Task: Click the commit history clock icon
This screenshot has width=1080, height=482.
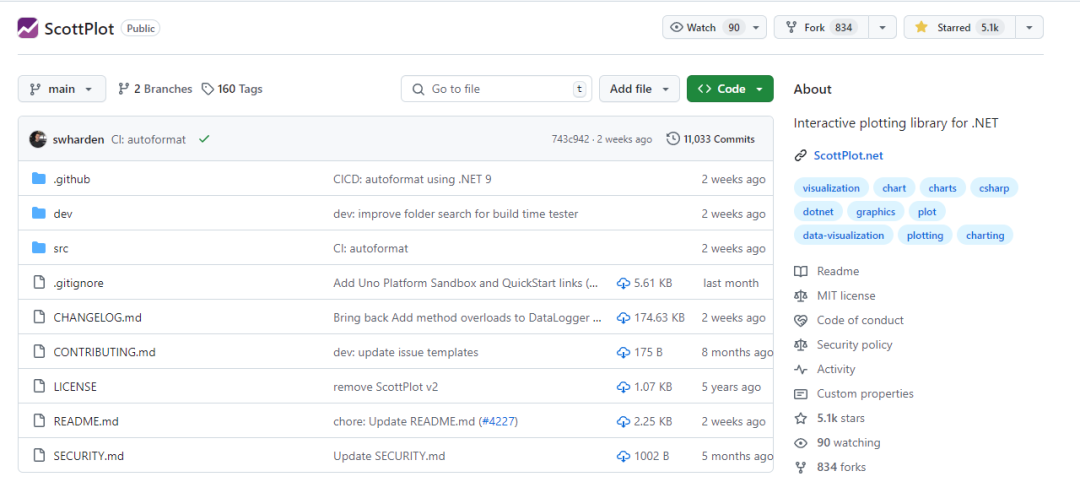Action: pos(673,139)
